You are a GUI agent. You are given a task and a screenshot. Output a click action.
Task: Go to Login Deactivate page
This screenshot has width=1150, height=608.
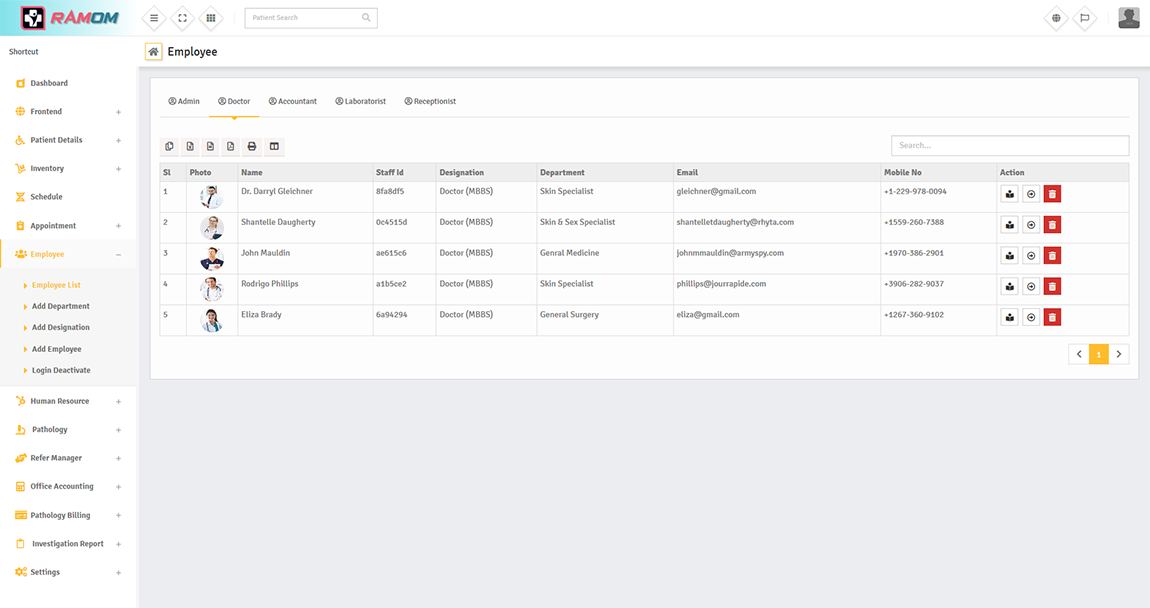click(61, 370)
